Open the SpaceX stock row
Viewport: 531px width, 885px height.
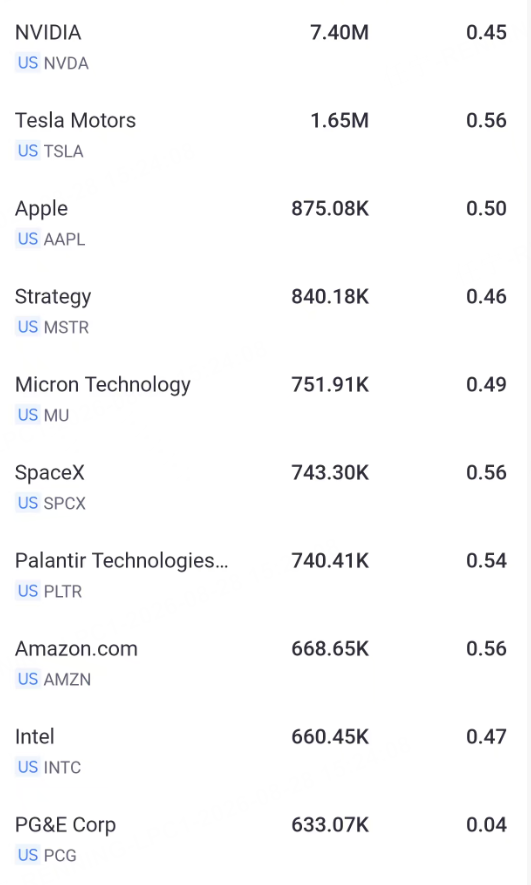coord(265,487)
